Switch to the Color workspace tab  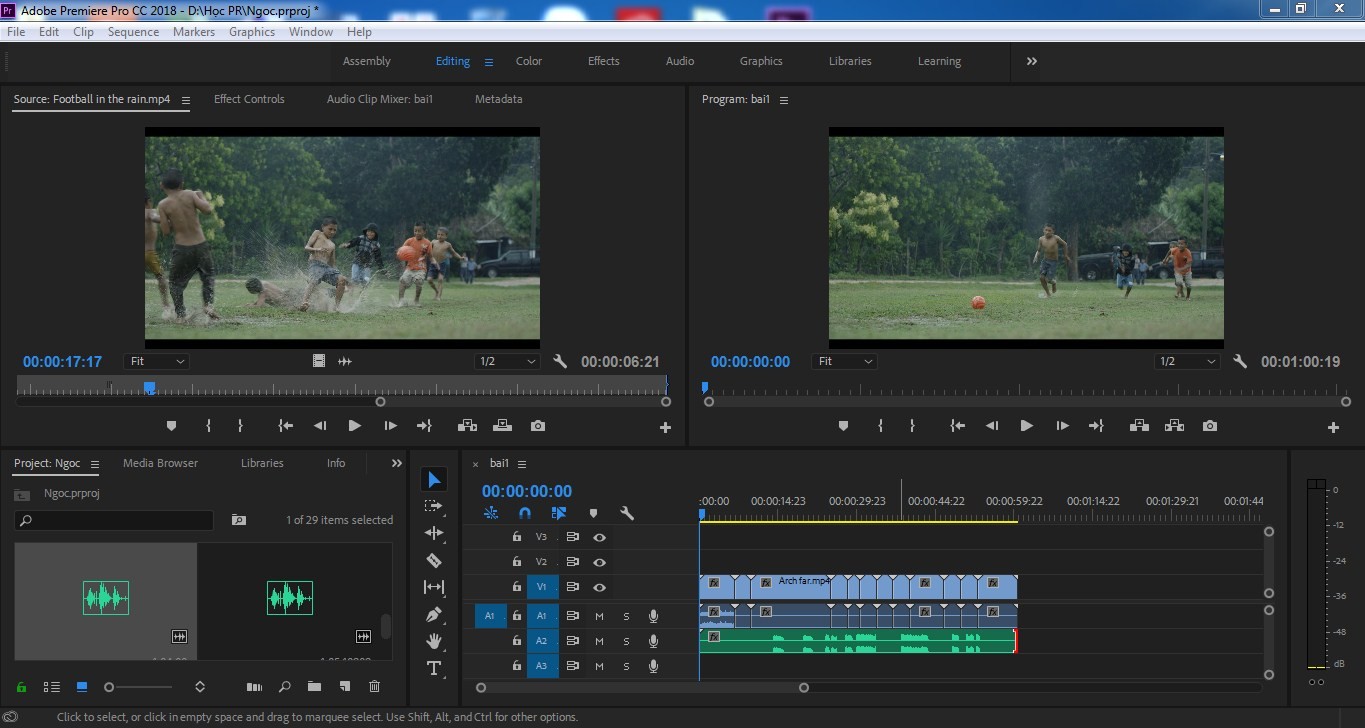click(x=529, y=61)
